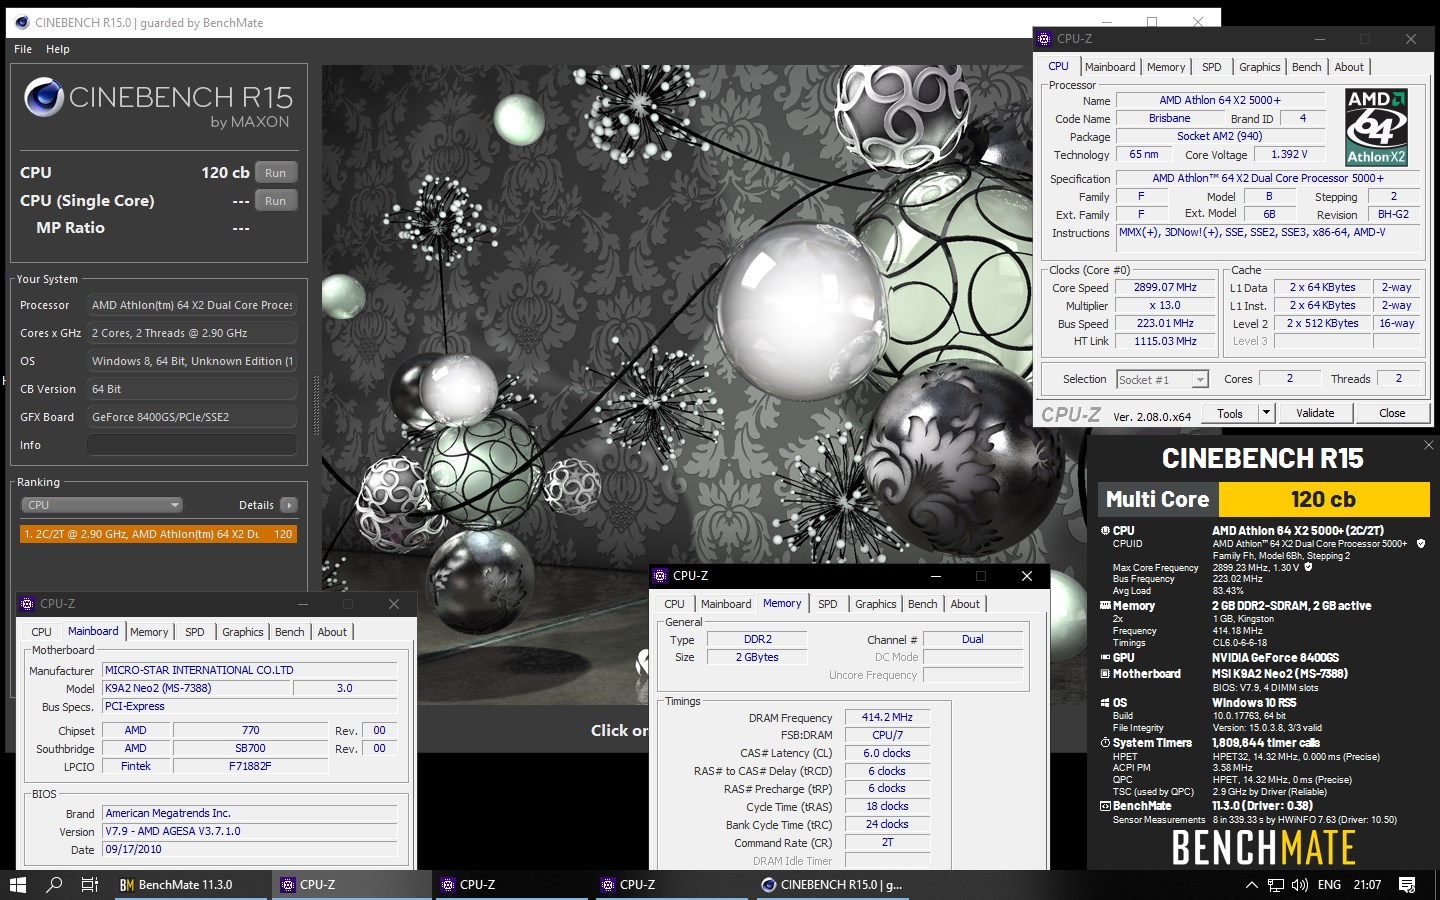1440x900 pixels.
Task: Click the yellow '120 cb' Multi Core score
Action: 1323,499
